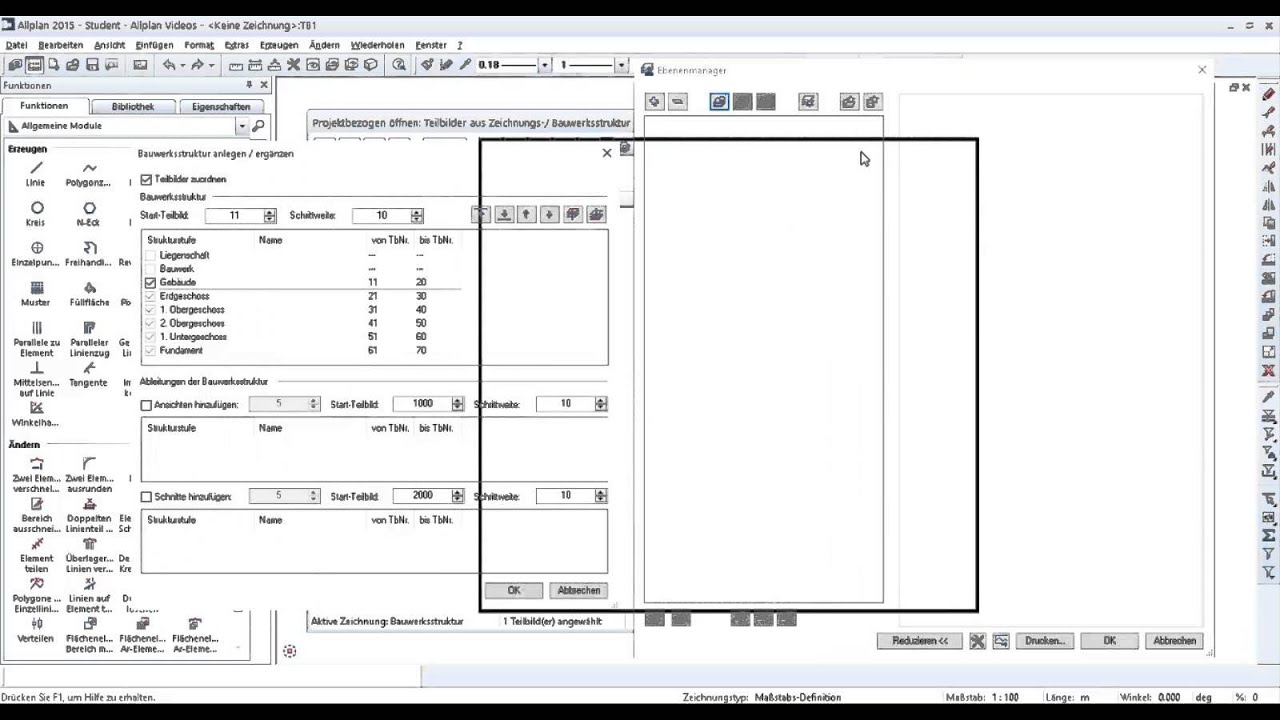Select the N-Eck polygon tool
The width and height of the screenshot is (1280, 720).
[x=89, y=214]
